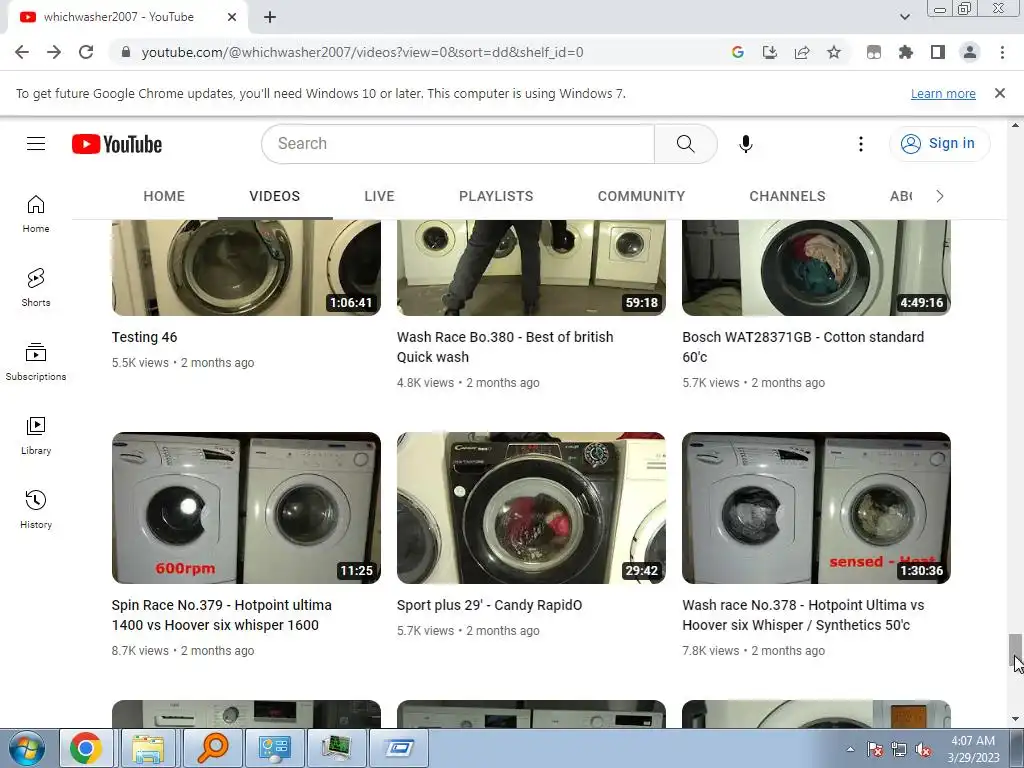The height and width of the screenshot is (768, 1024).
Task: Open the tab search dropdown arrow
Action: (x=904, y=17)
